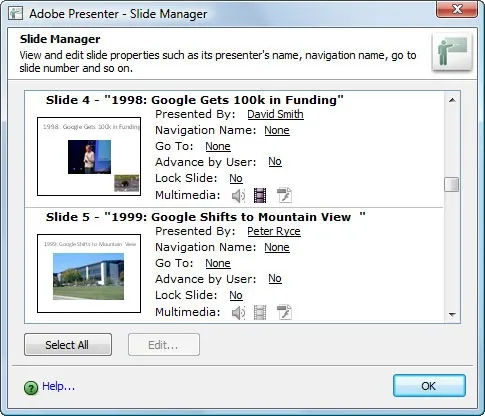The width and height of the screenshot is (485, 416).
Task: Click the Flash file icon for Slide 4
Action: tap(285, 195)
